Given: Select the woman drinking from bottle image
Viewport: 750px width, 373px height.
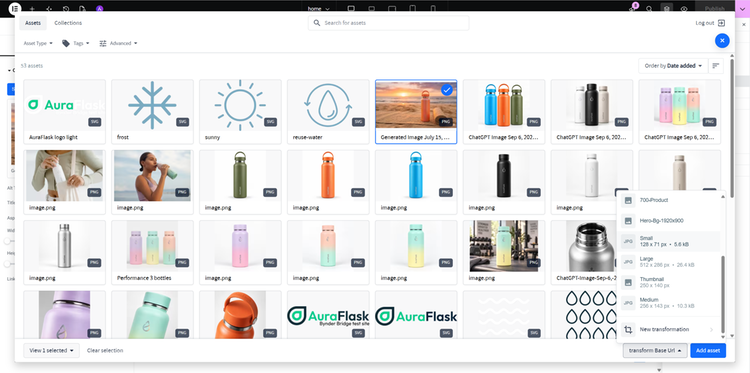Looking at the screenshot, I should tap(153, 182).
